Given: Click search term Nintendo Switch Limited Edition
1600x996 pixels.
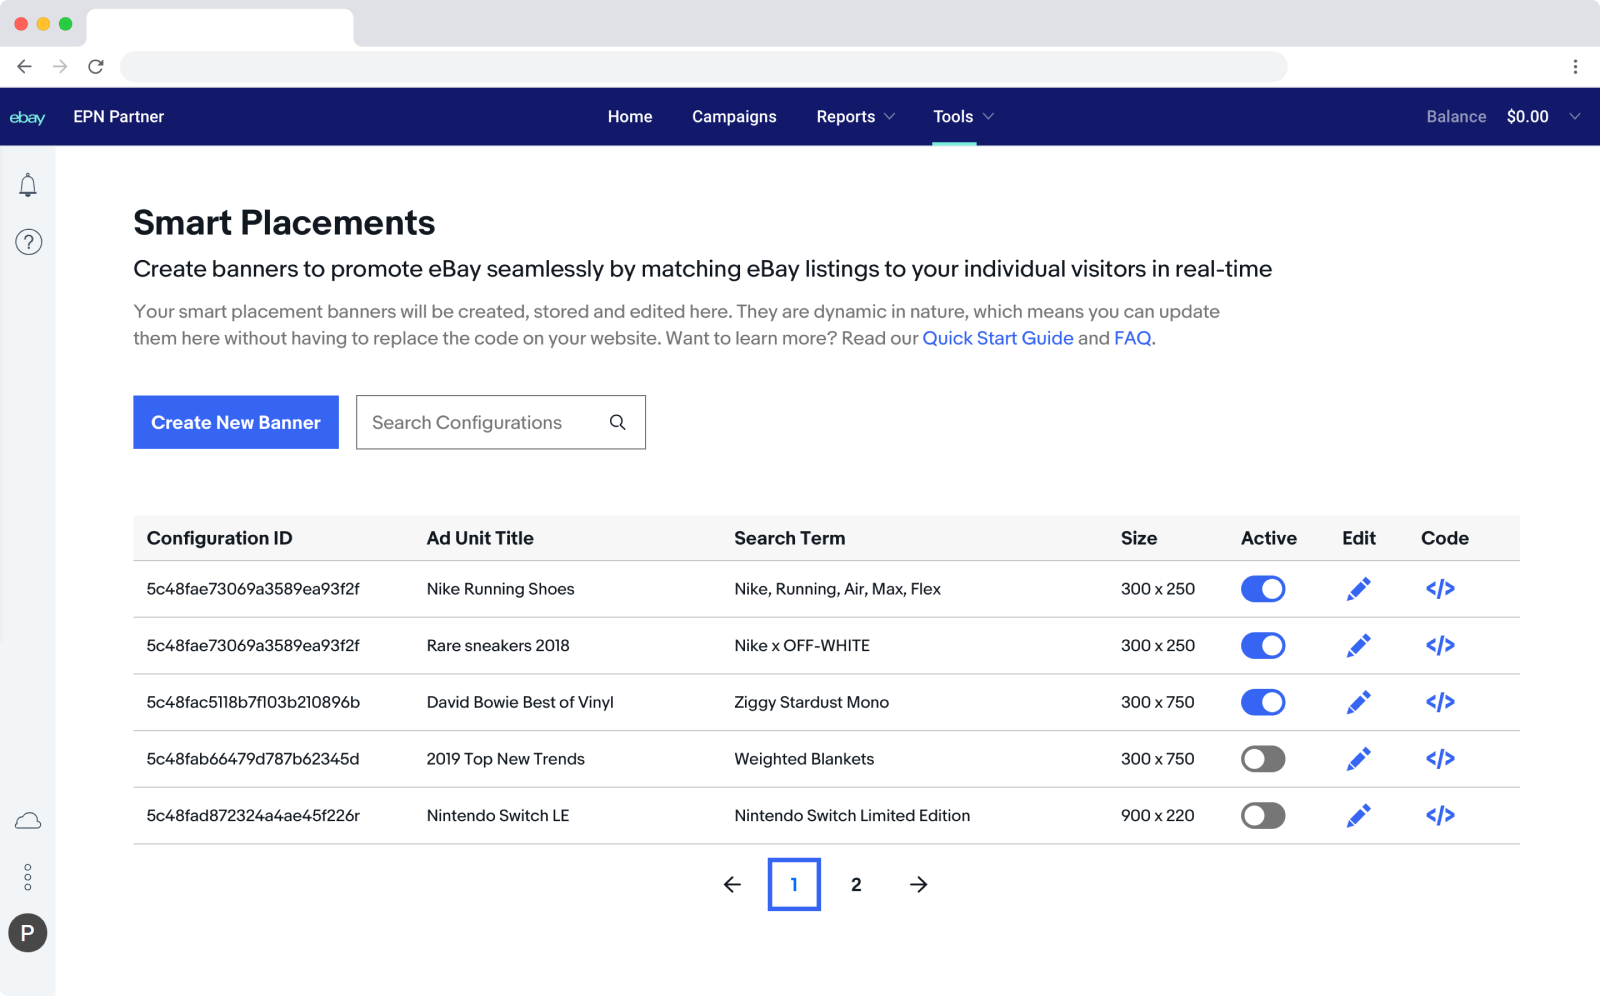Looking at the screenshot, I should pos(852,816).
